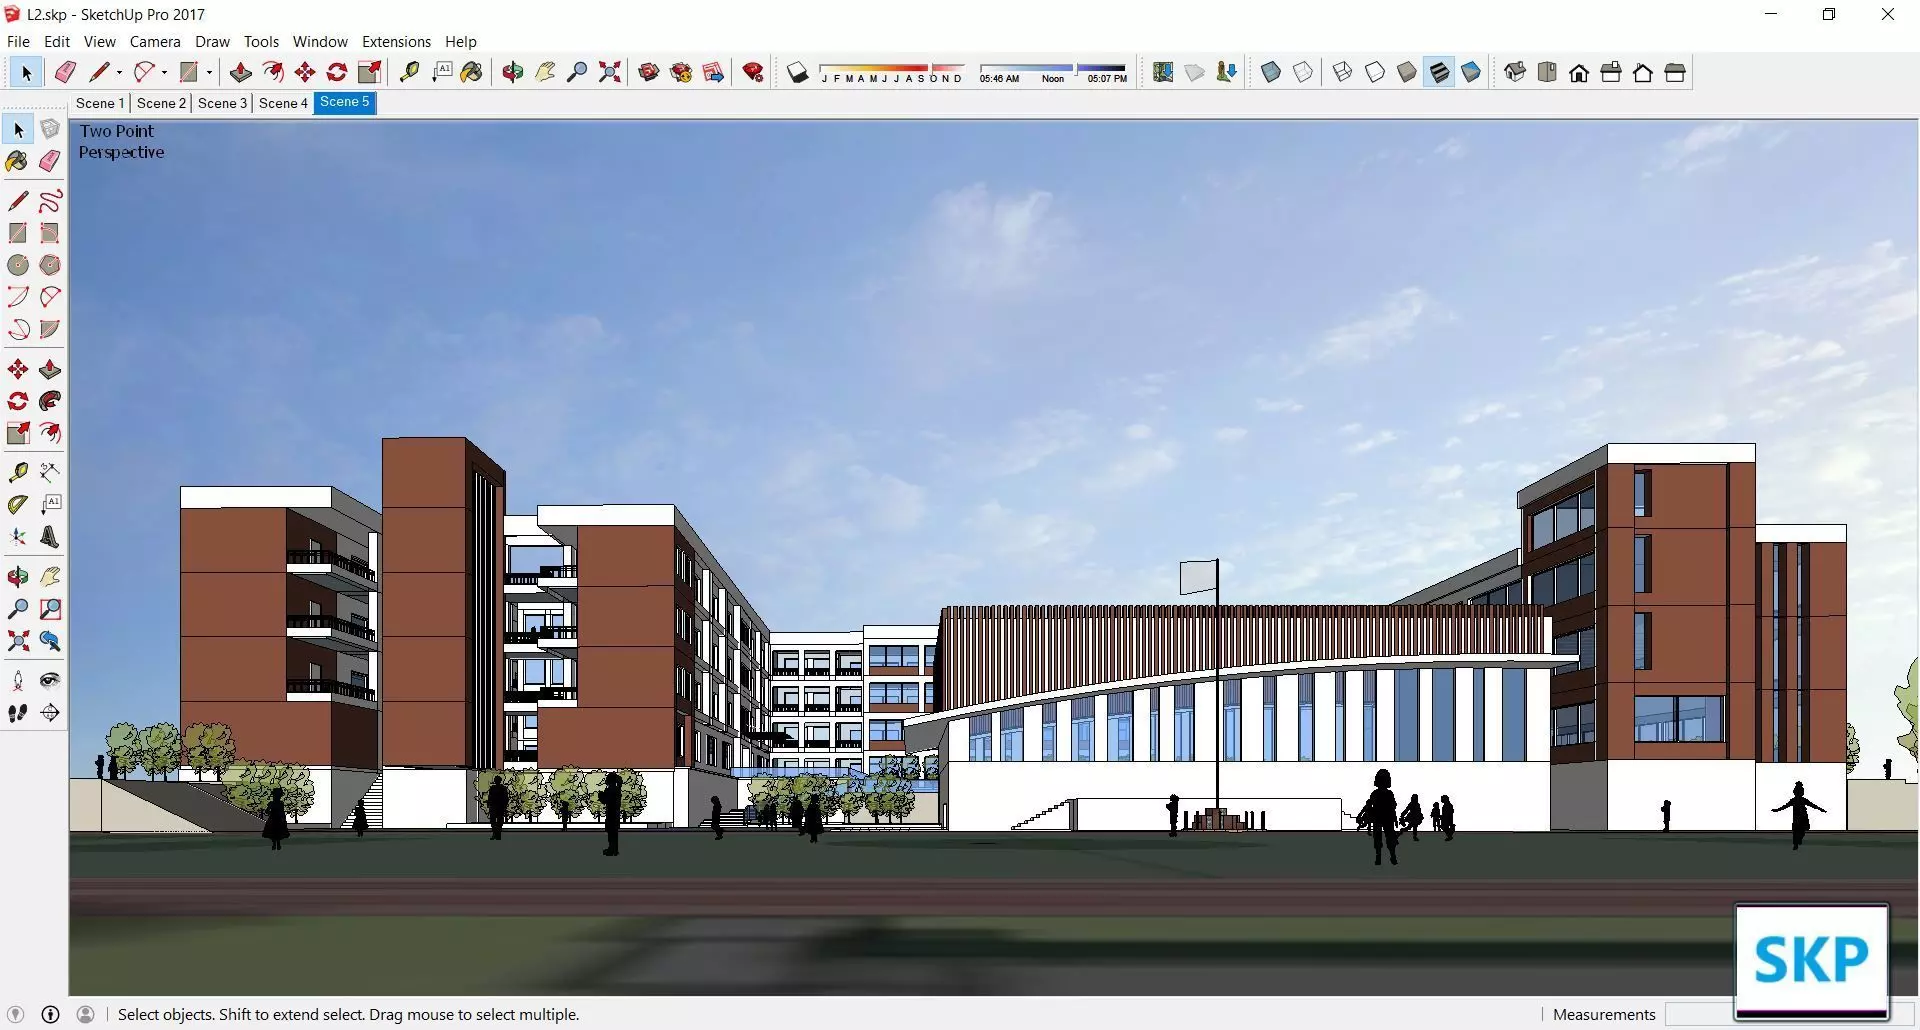Viewport: 1920px width, 1030px height.
Task: Choose the 3D Text tool
Action: coord(50,537)
